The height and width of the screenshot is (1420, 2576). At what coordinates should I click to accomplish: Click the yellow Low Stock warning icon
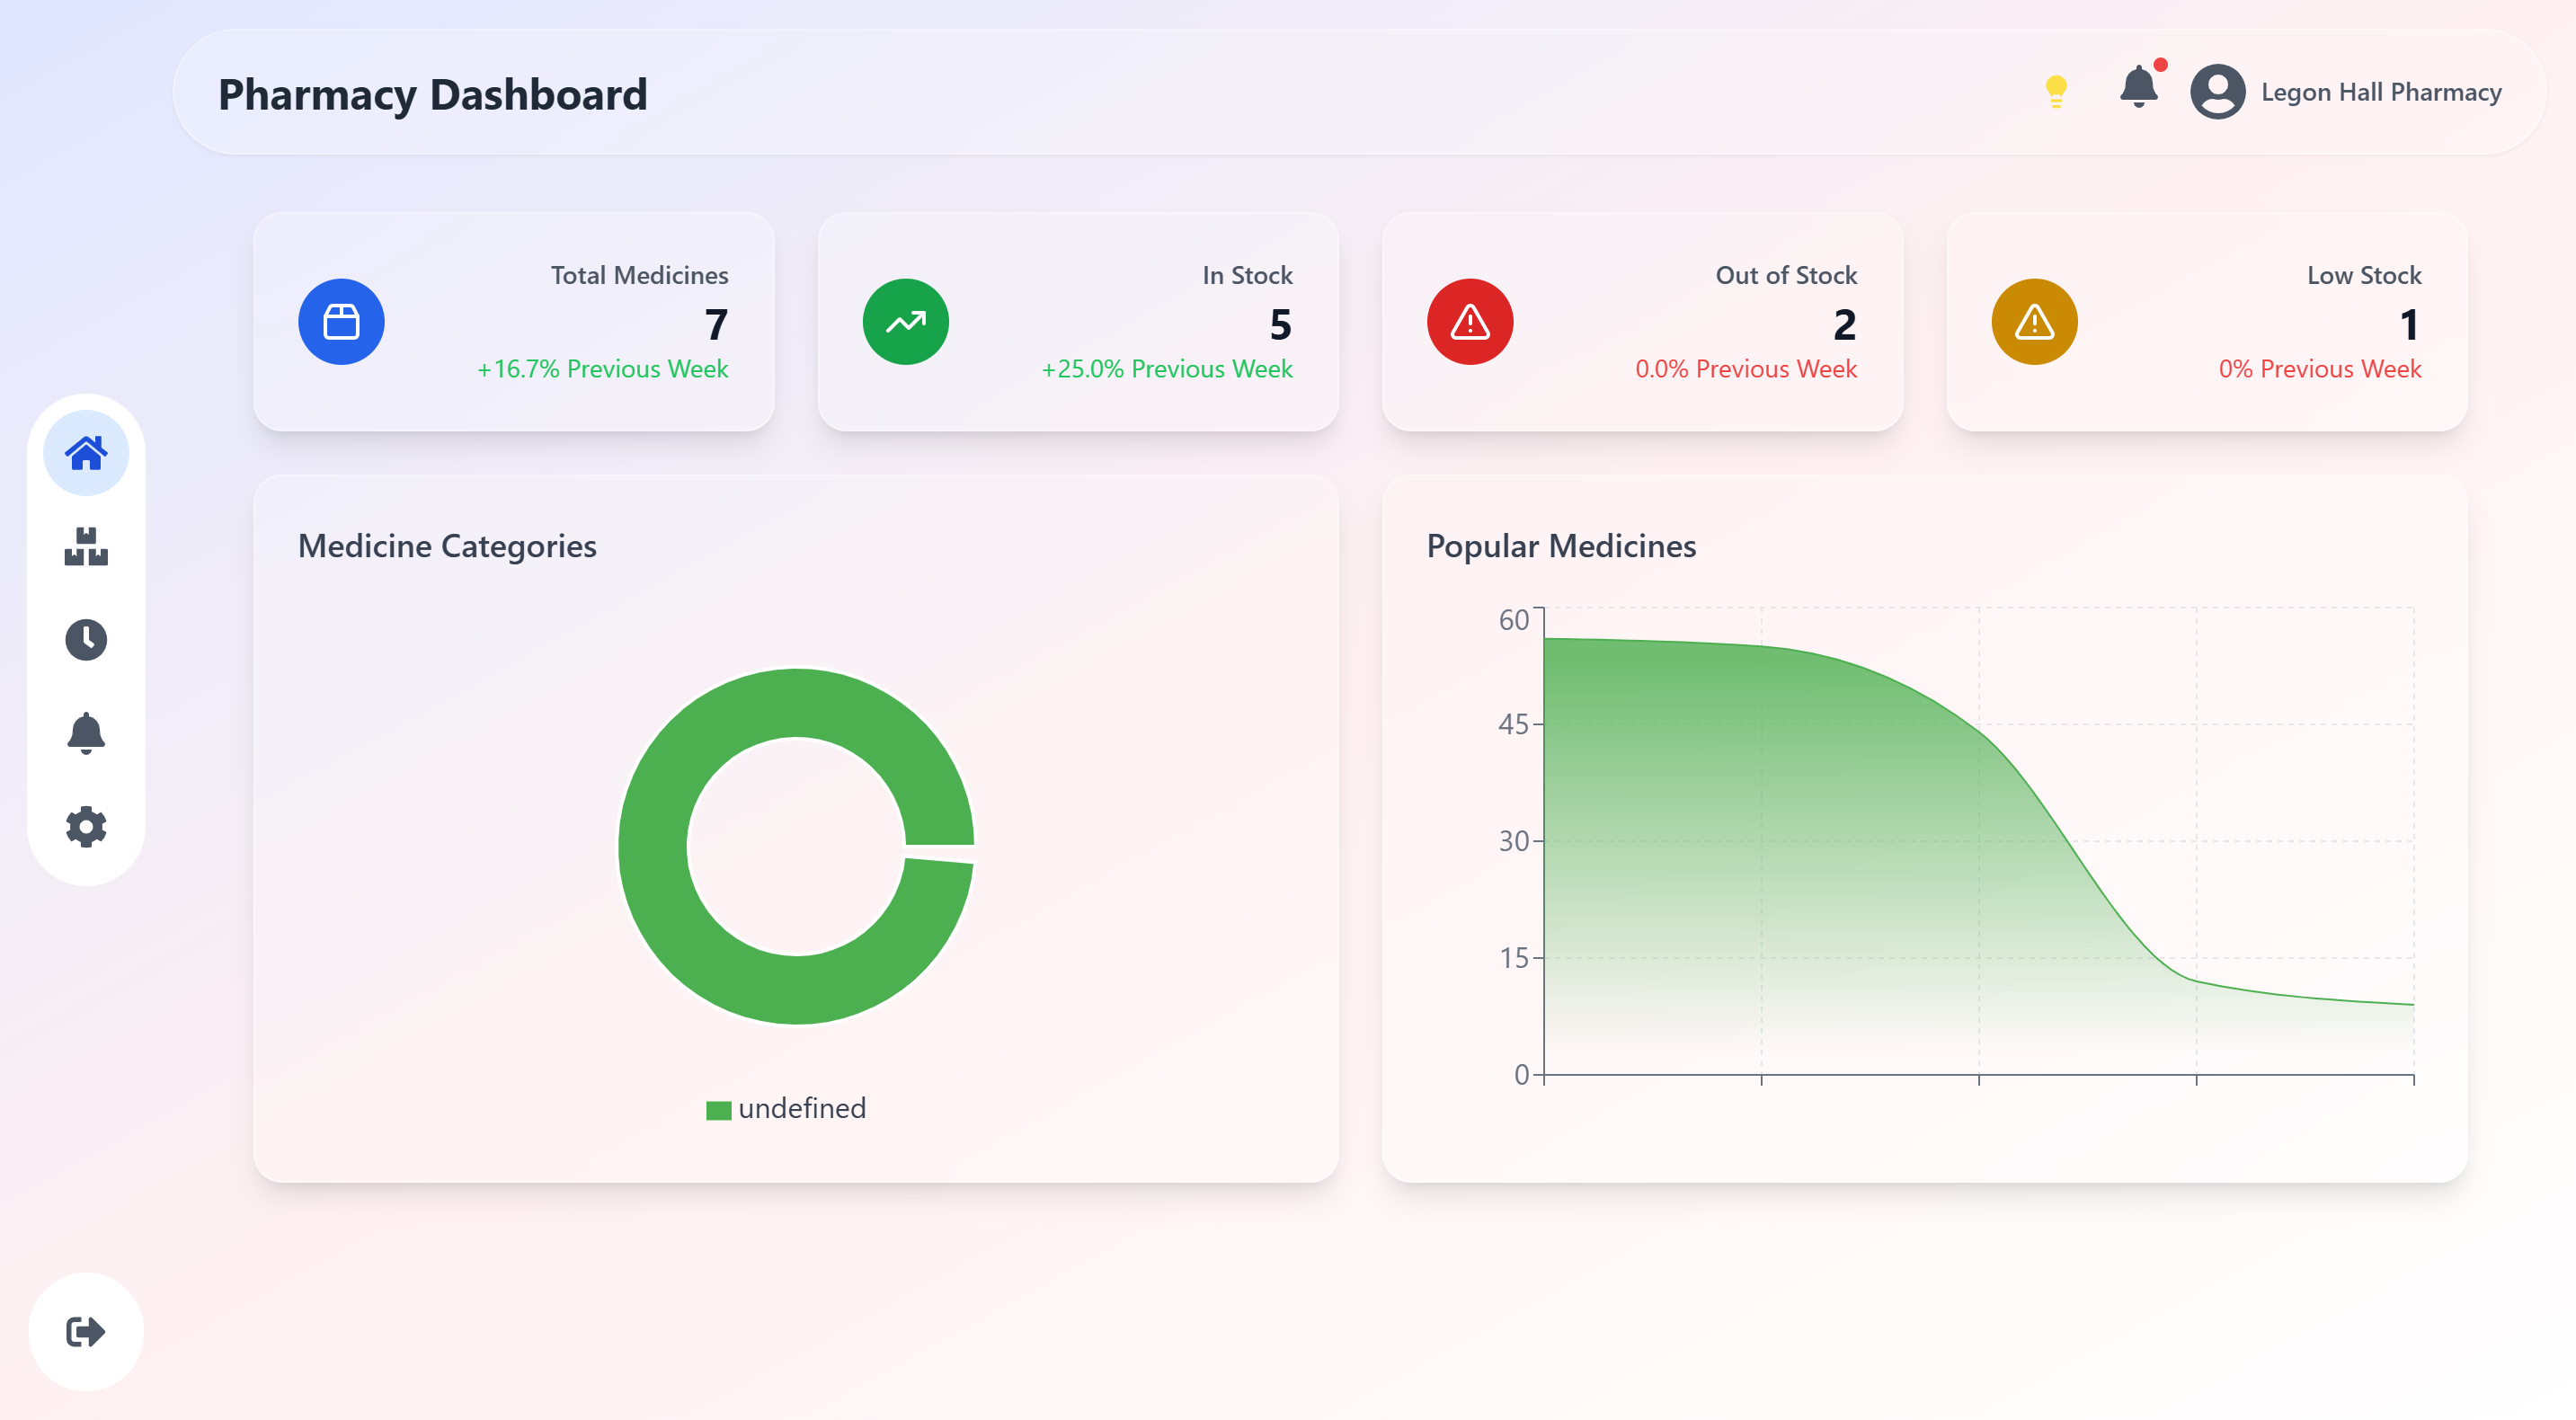pyautogui.click(x=2033, y=322)
